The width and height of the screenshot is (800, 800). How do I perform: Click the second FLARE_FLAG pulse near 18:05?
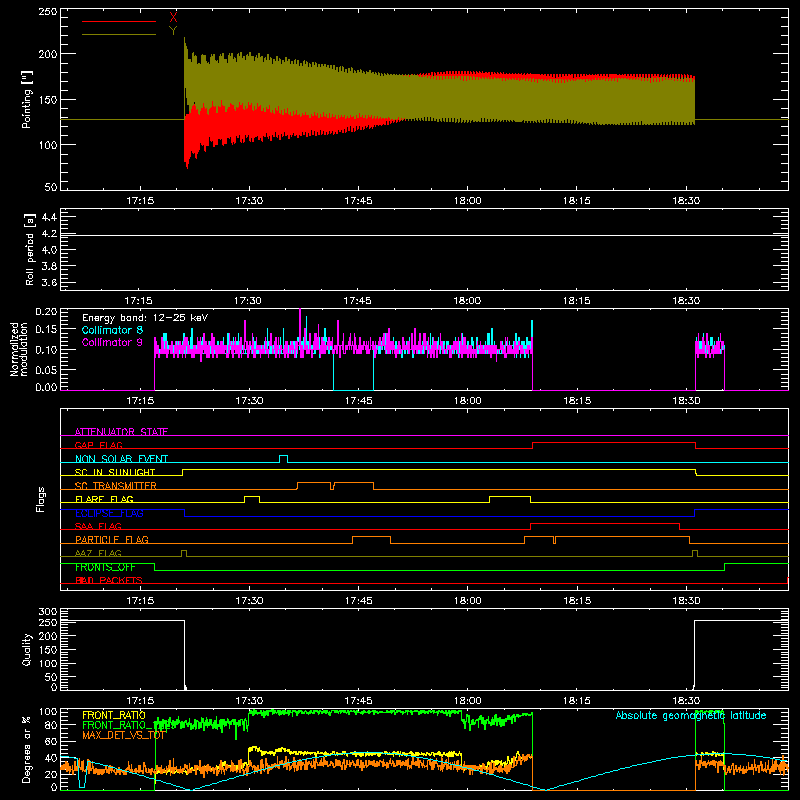(510, 499)
